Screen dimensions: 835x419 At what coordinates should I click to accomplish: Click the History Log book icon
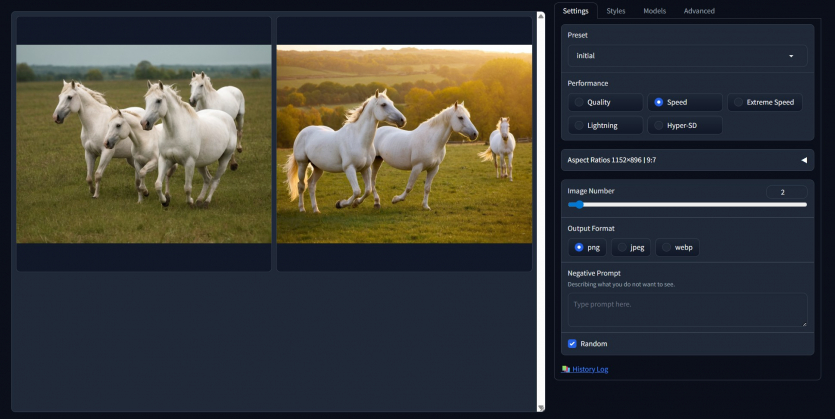566,369
